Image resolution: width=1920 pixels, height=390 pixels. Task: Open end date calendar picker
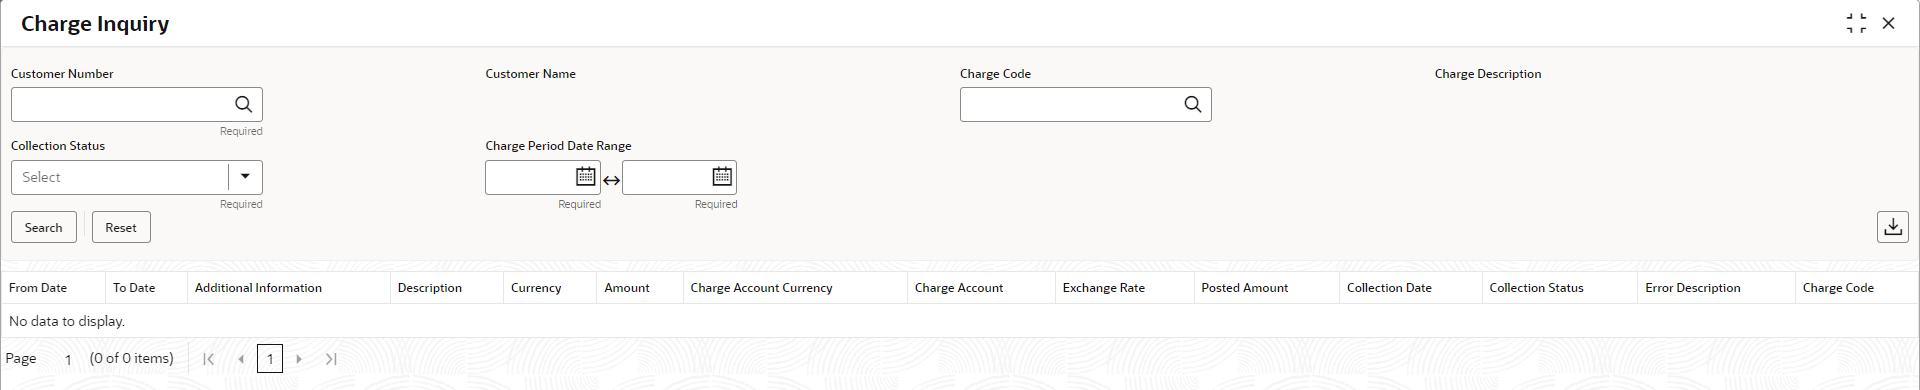click(x=722, y=177)
